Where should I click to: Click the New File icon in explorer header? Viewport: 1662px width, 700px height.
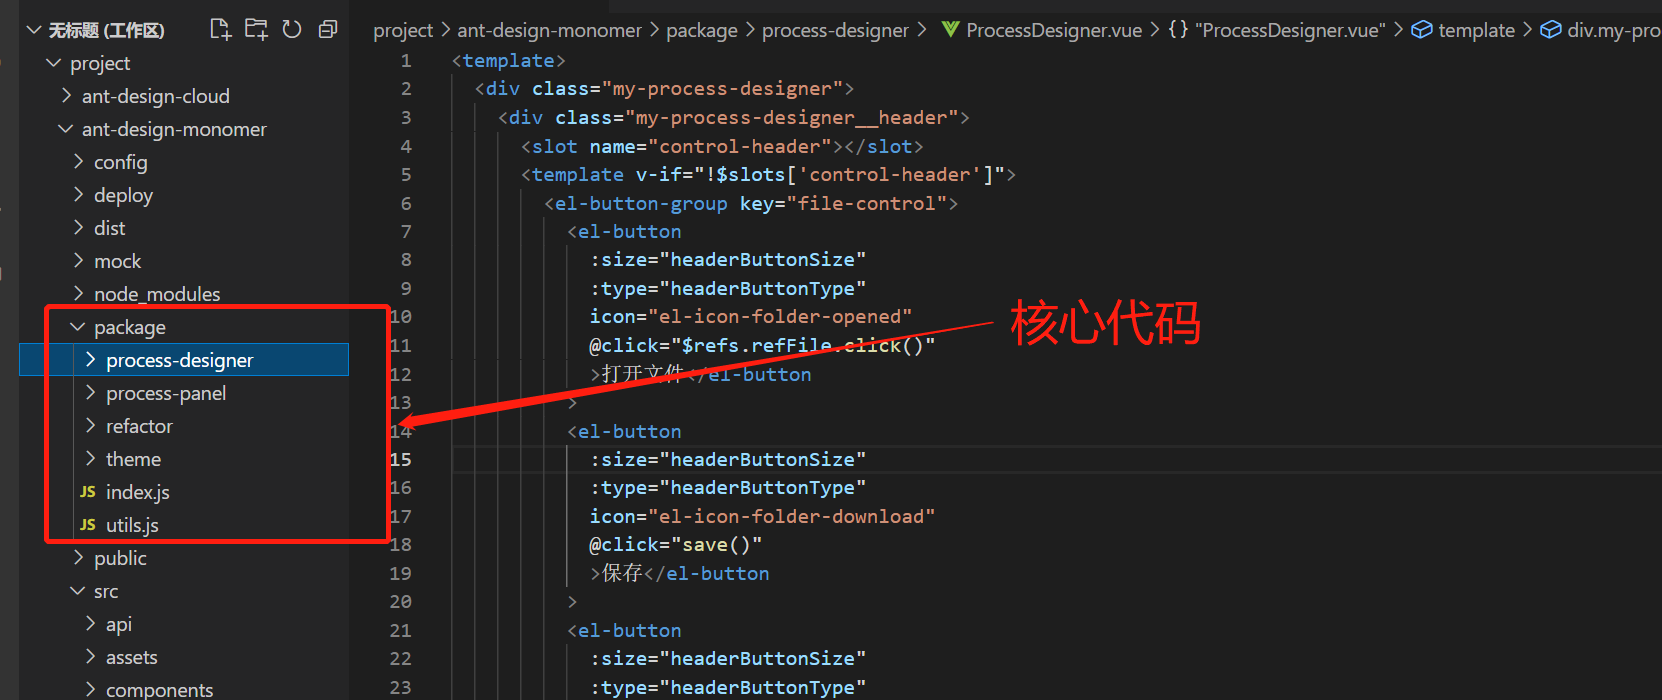coord(220,29)
